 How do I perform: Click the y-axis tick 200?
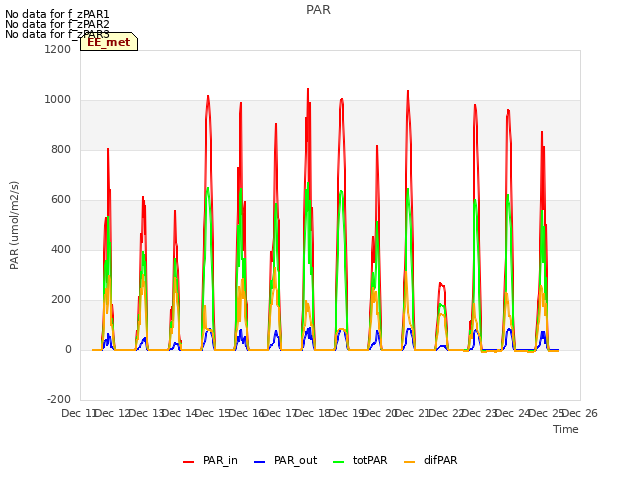[x=61, y=300]
